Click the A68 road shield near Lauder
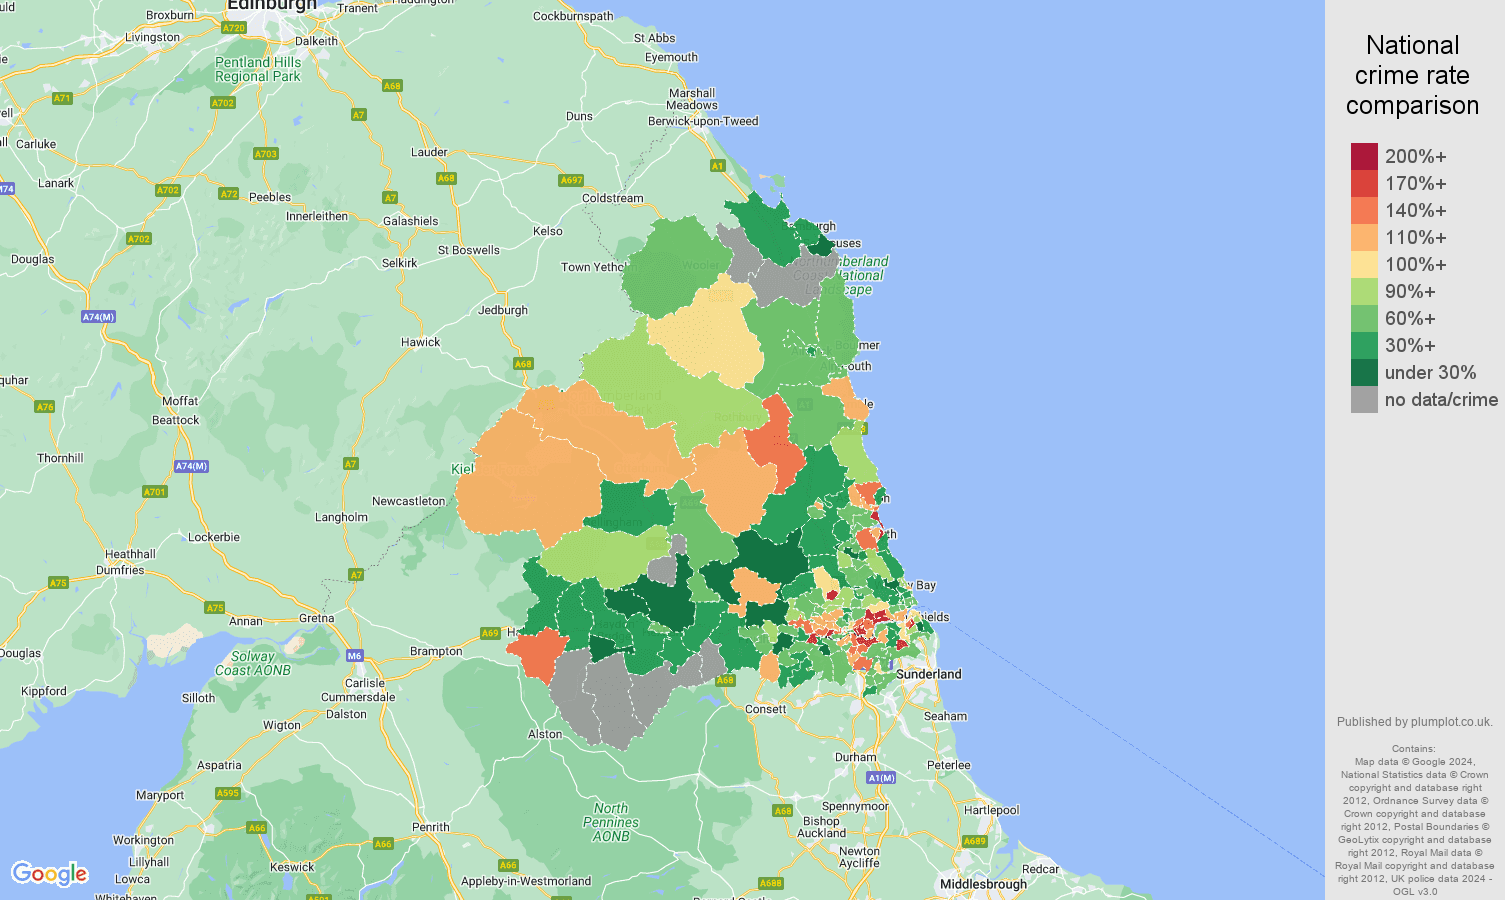This screenshot has width=1505, height=900. (446, 178)
